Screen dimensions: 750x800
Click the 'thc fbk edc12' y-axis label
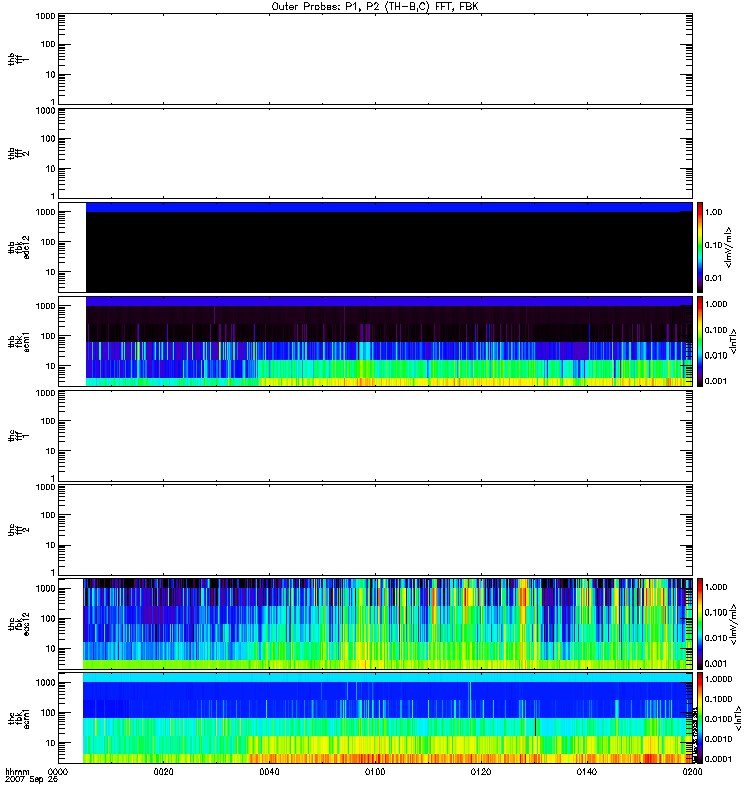(19, 624)
